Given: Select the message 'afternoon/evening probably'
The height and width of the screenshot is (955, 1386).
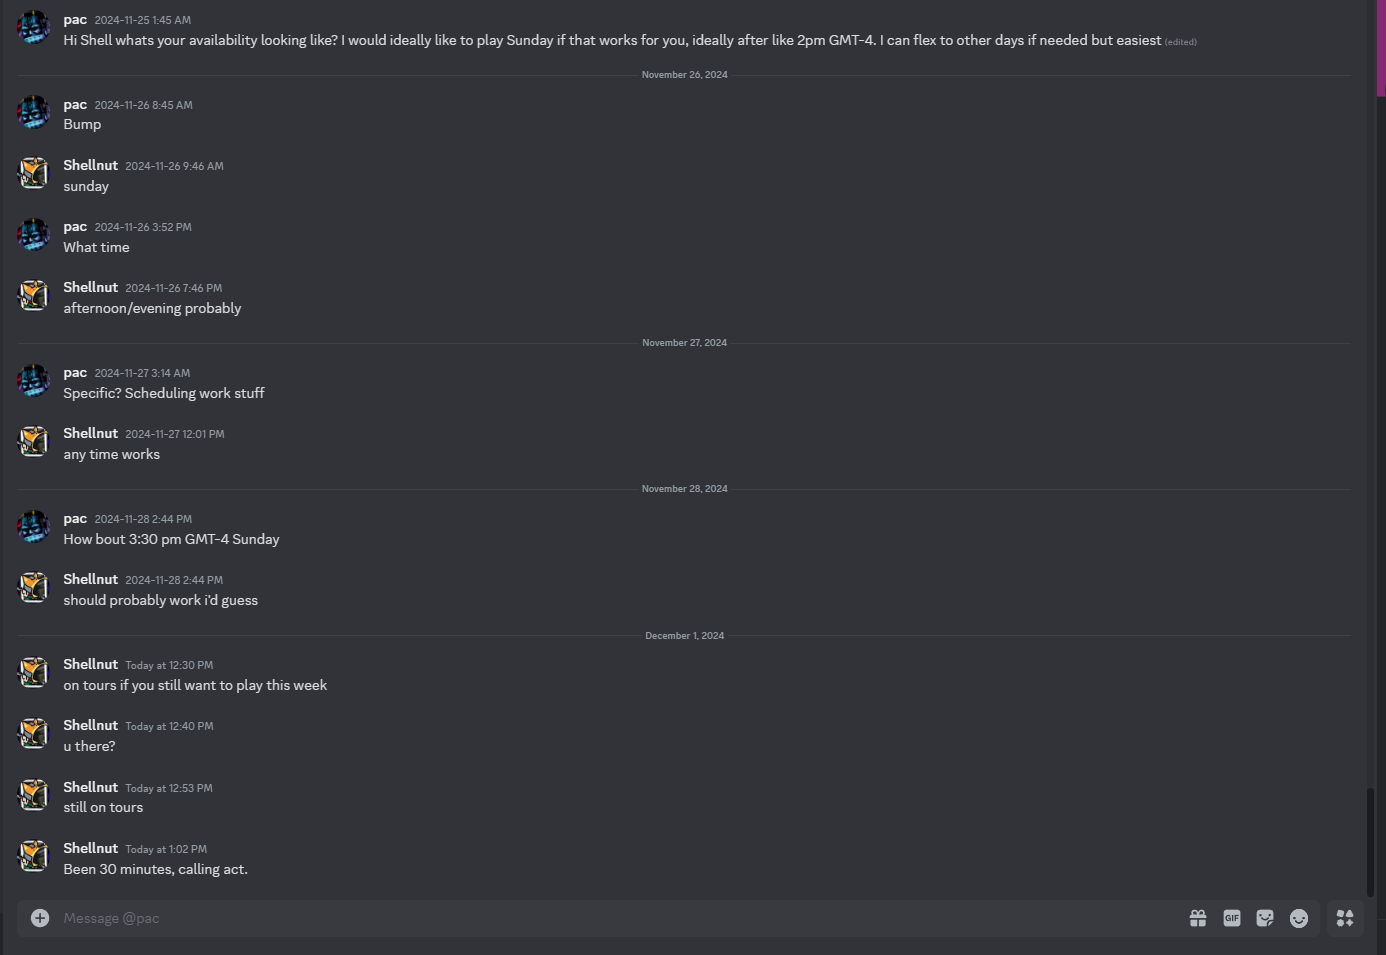Looking at the screenshot, I should (x=152, y=308).
